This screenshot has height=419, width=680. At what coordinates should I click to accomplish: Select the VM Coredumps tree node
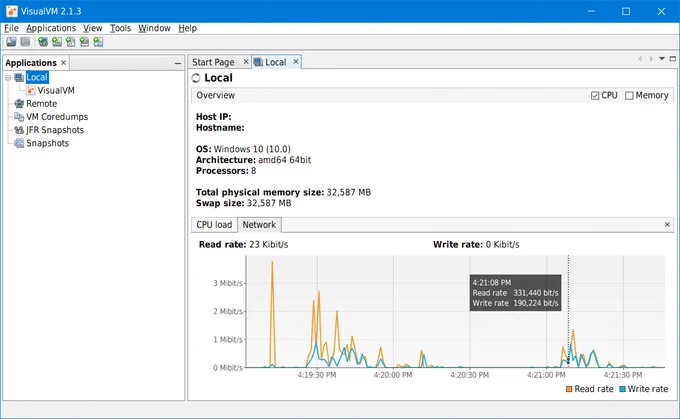[57, 117]
